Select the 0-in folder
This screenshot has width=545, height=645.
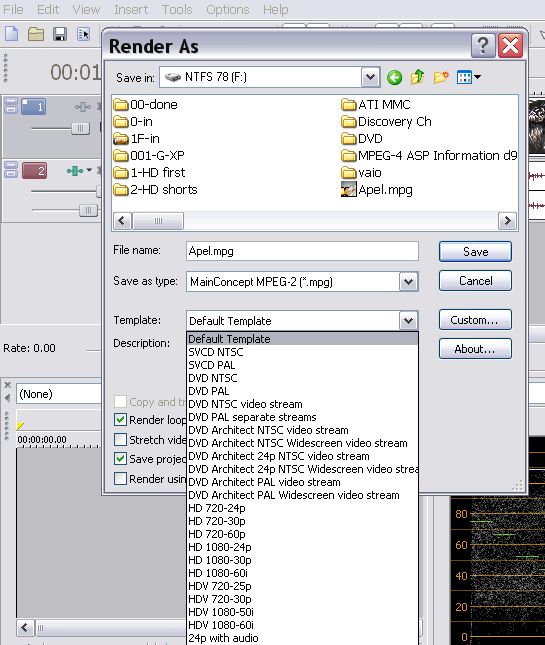click(x=133, y=122)
